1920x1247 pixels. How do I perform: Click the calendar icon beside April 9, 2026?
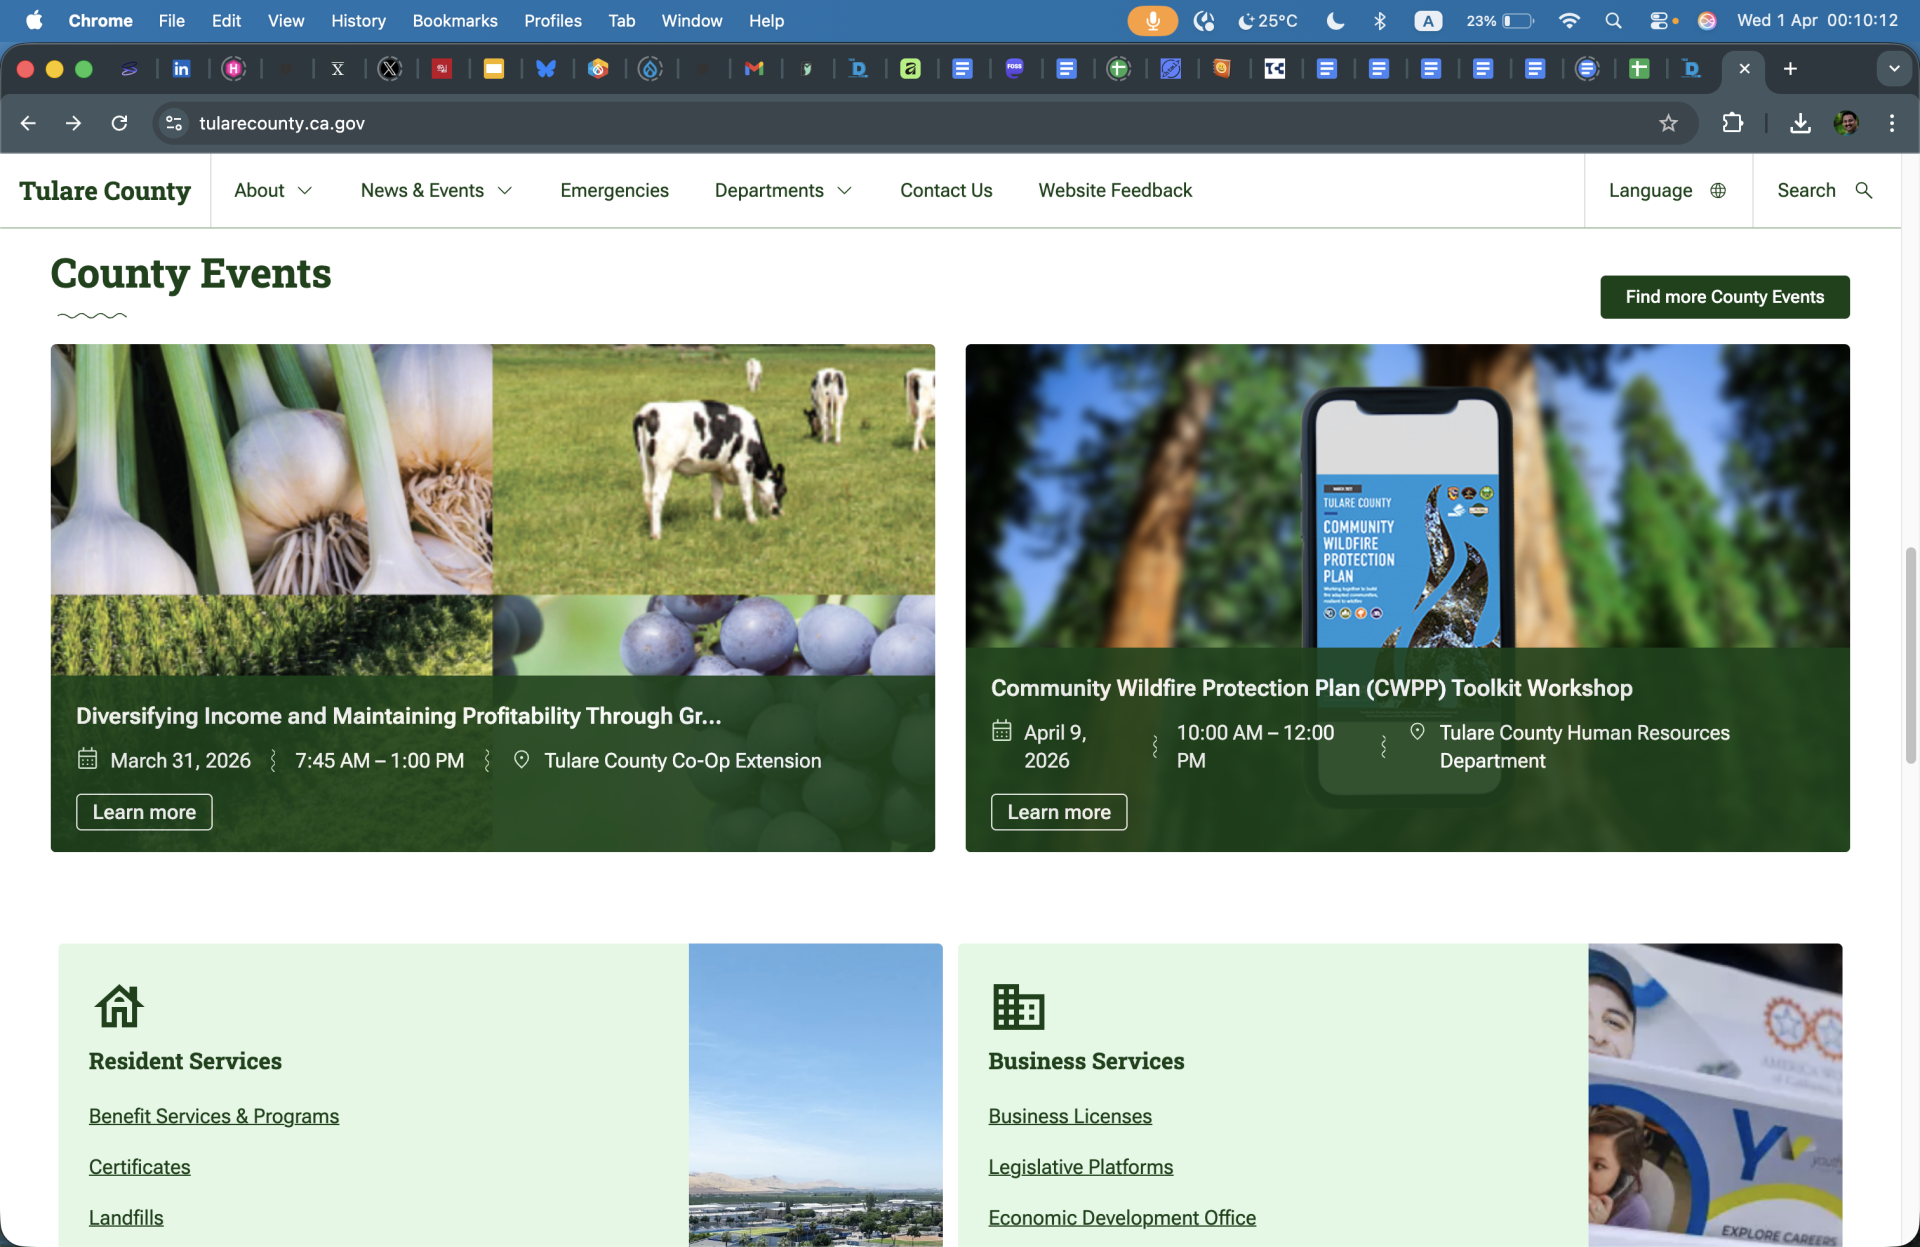1001,731
